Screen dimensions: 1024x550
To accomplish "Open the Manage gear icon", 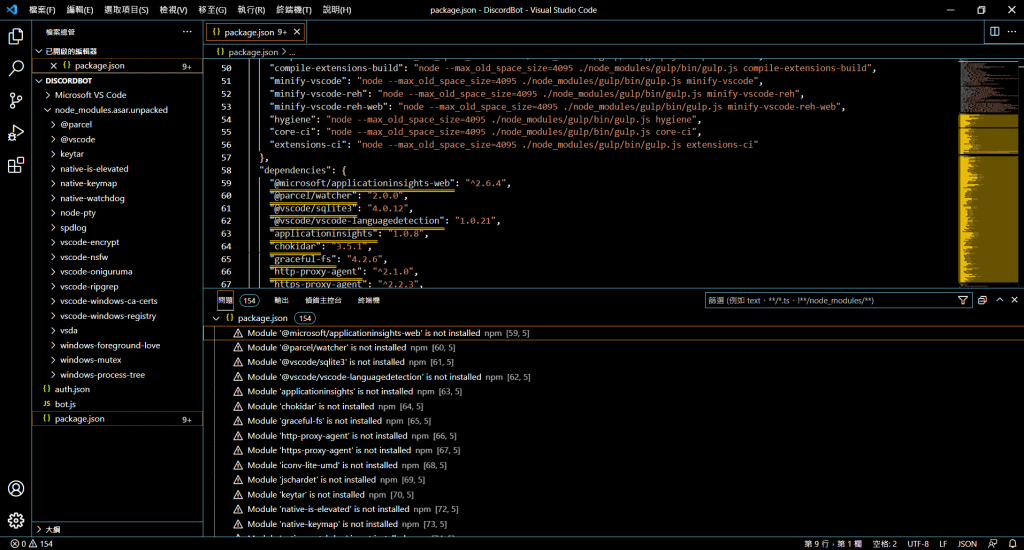I will pos(16,521).
